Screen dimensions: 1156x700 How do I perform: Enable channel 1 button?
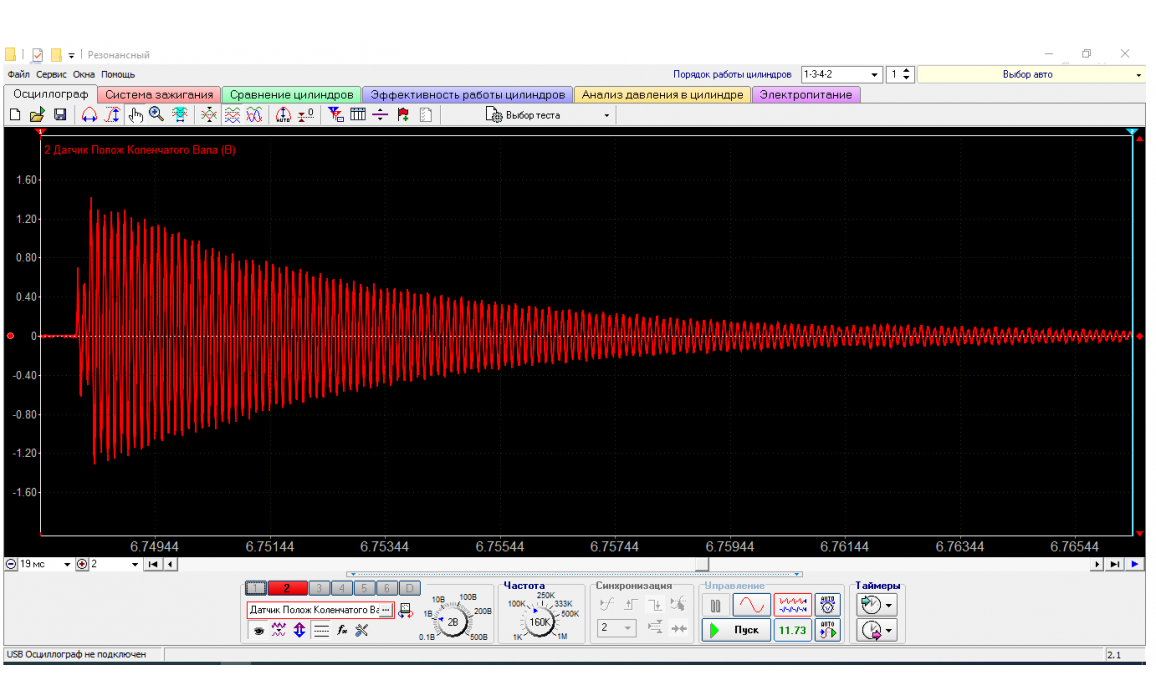click(x=255, y=588)
